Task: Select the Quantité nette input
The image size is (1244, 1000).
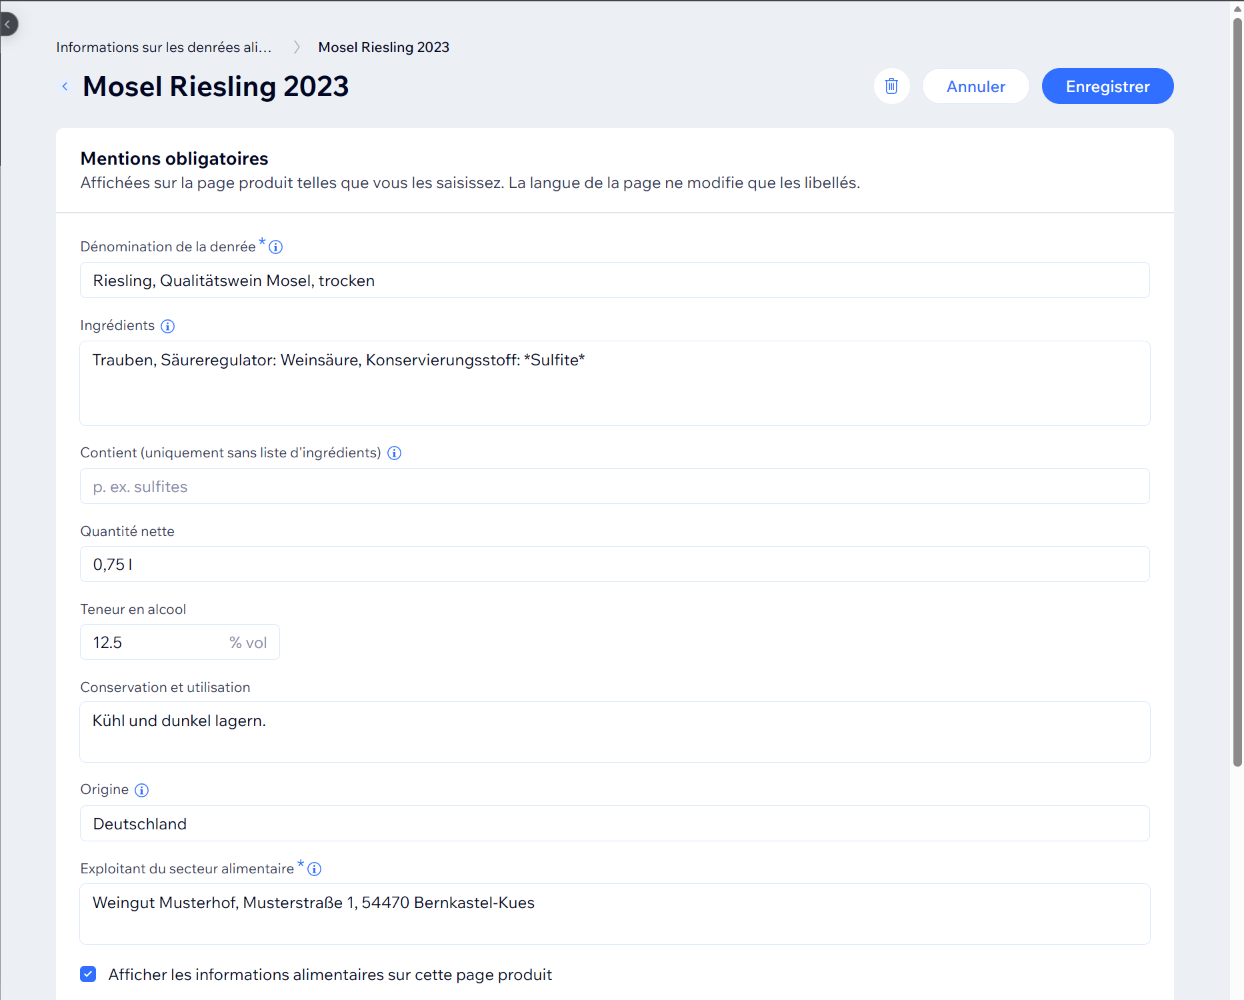Action: [615, 564]
